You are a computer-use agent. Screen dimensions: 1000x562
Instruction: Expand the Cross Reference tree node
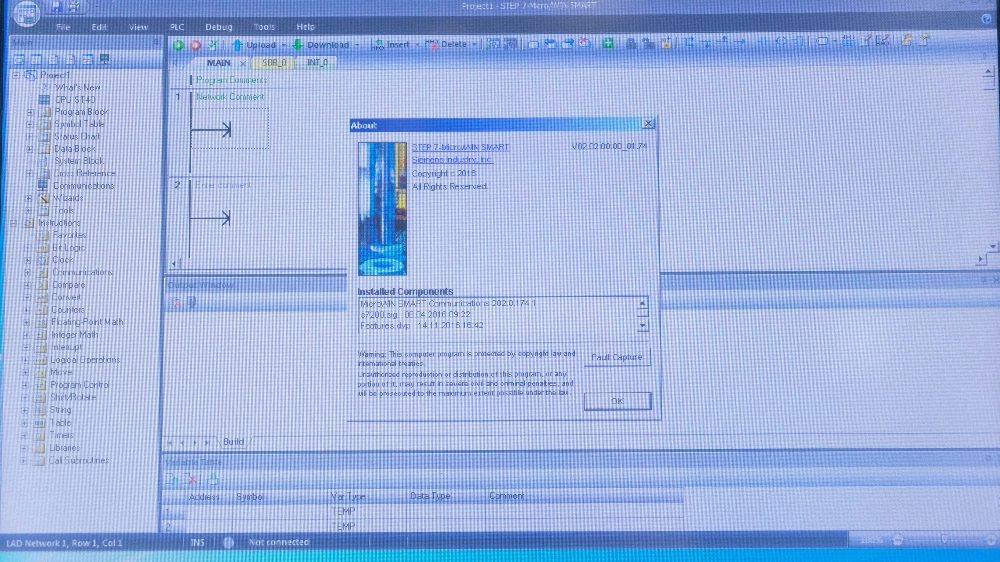[x=29, y=174]
